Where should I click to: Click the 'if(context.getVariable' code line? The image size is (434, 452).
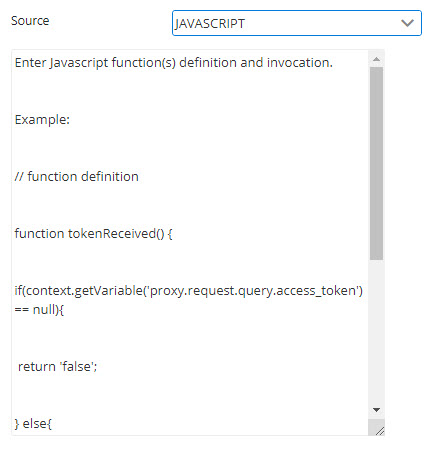click(189, 291)
